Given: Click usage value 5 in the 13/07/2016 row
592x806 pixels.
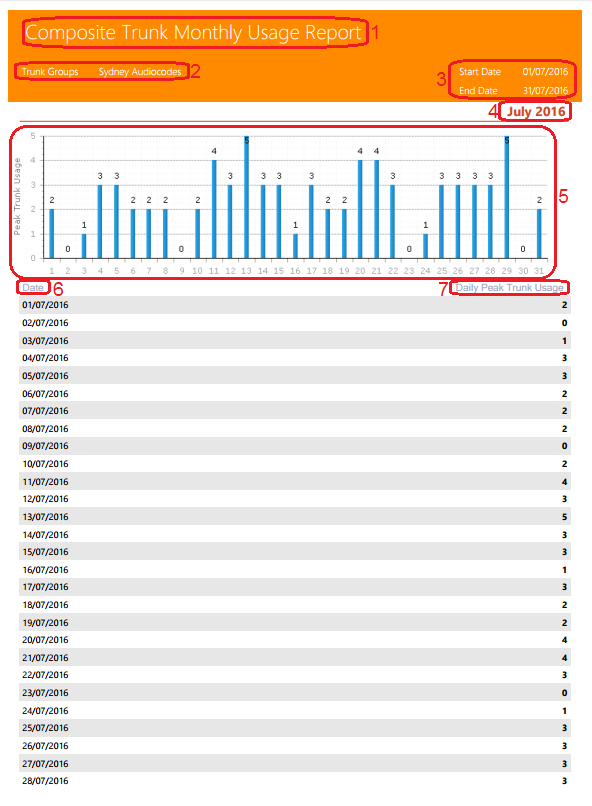Looking at the screenshot, I should pos(564,517).
